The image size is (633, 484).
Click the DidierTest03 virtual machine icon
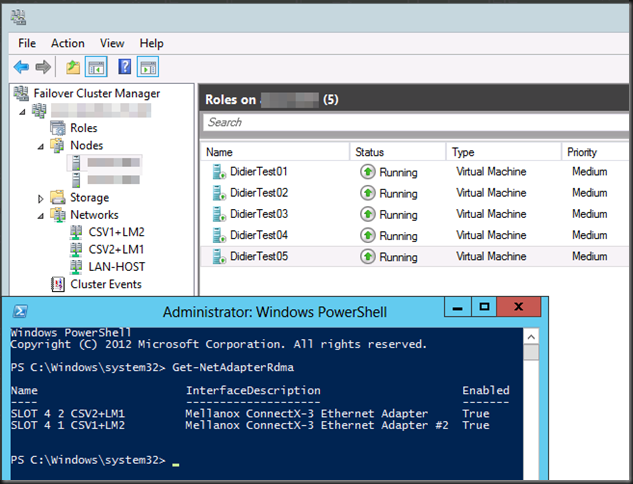click(219, 214)
